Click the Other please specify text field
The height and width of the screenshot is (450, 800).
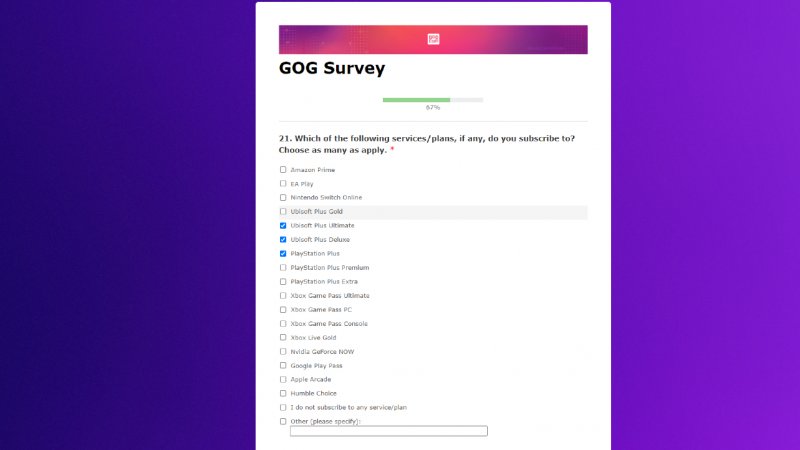click(x=388, y=431)
